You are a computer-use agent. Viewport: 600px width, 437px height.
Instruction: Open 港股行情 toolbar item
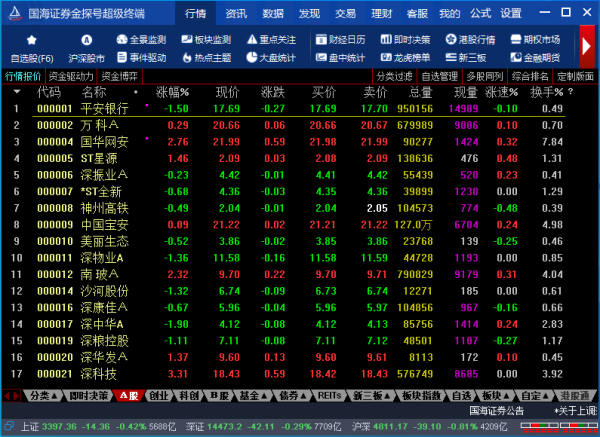pos(470,39)
